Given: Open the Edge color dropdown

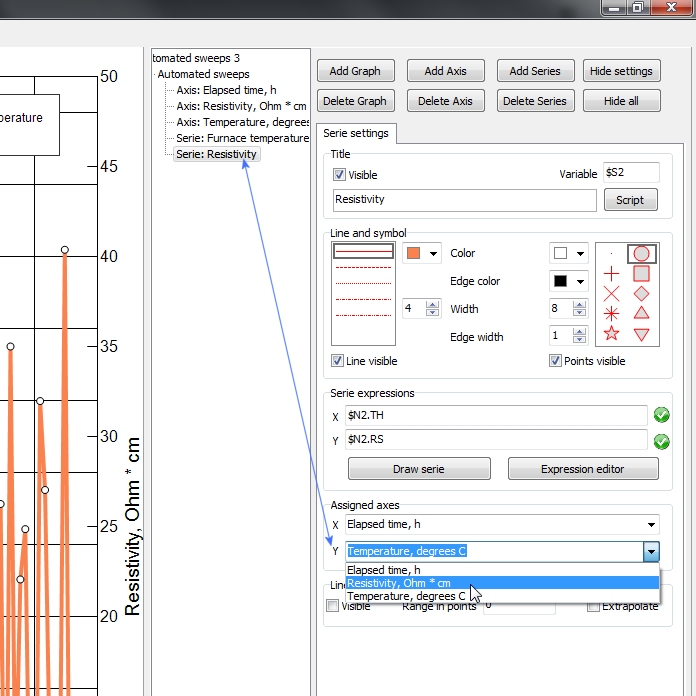Looking at the screenshot, I should pyautogui.click(x=580, y=281).
